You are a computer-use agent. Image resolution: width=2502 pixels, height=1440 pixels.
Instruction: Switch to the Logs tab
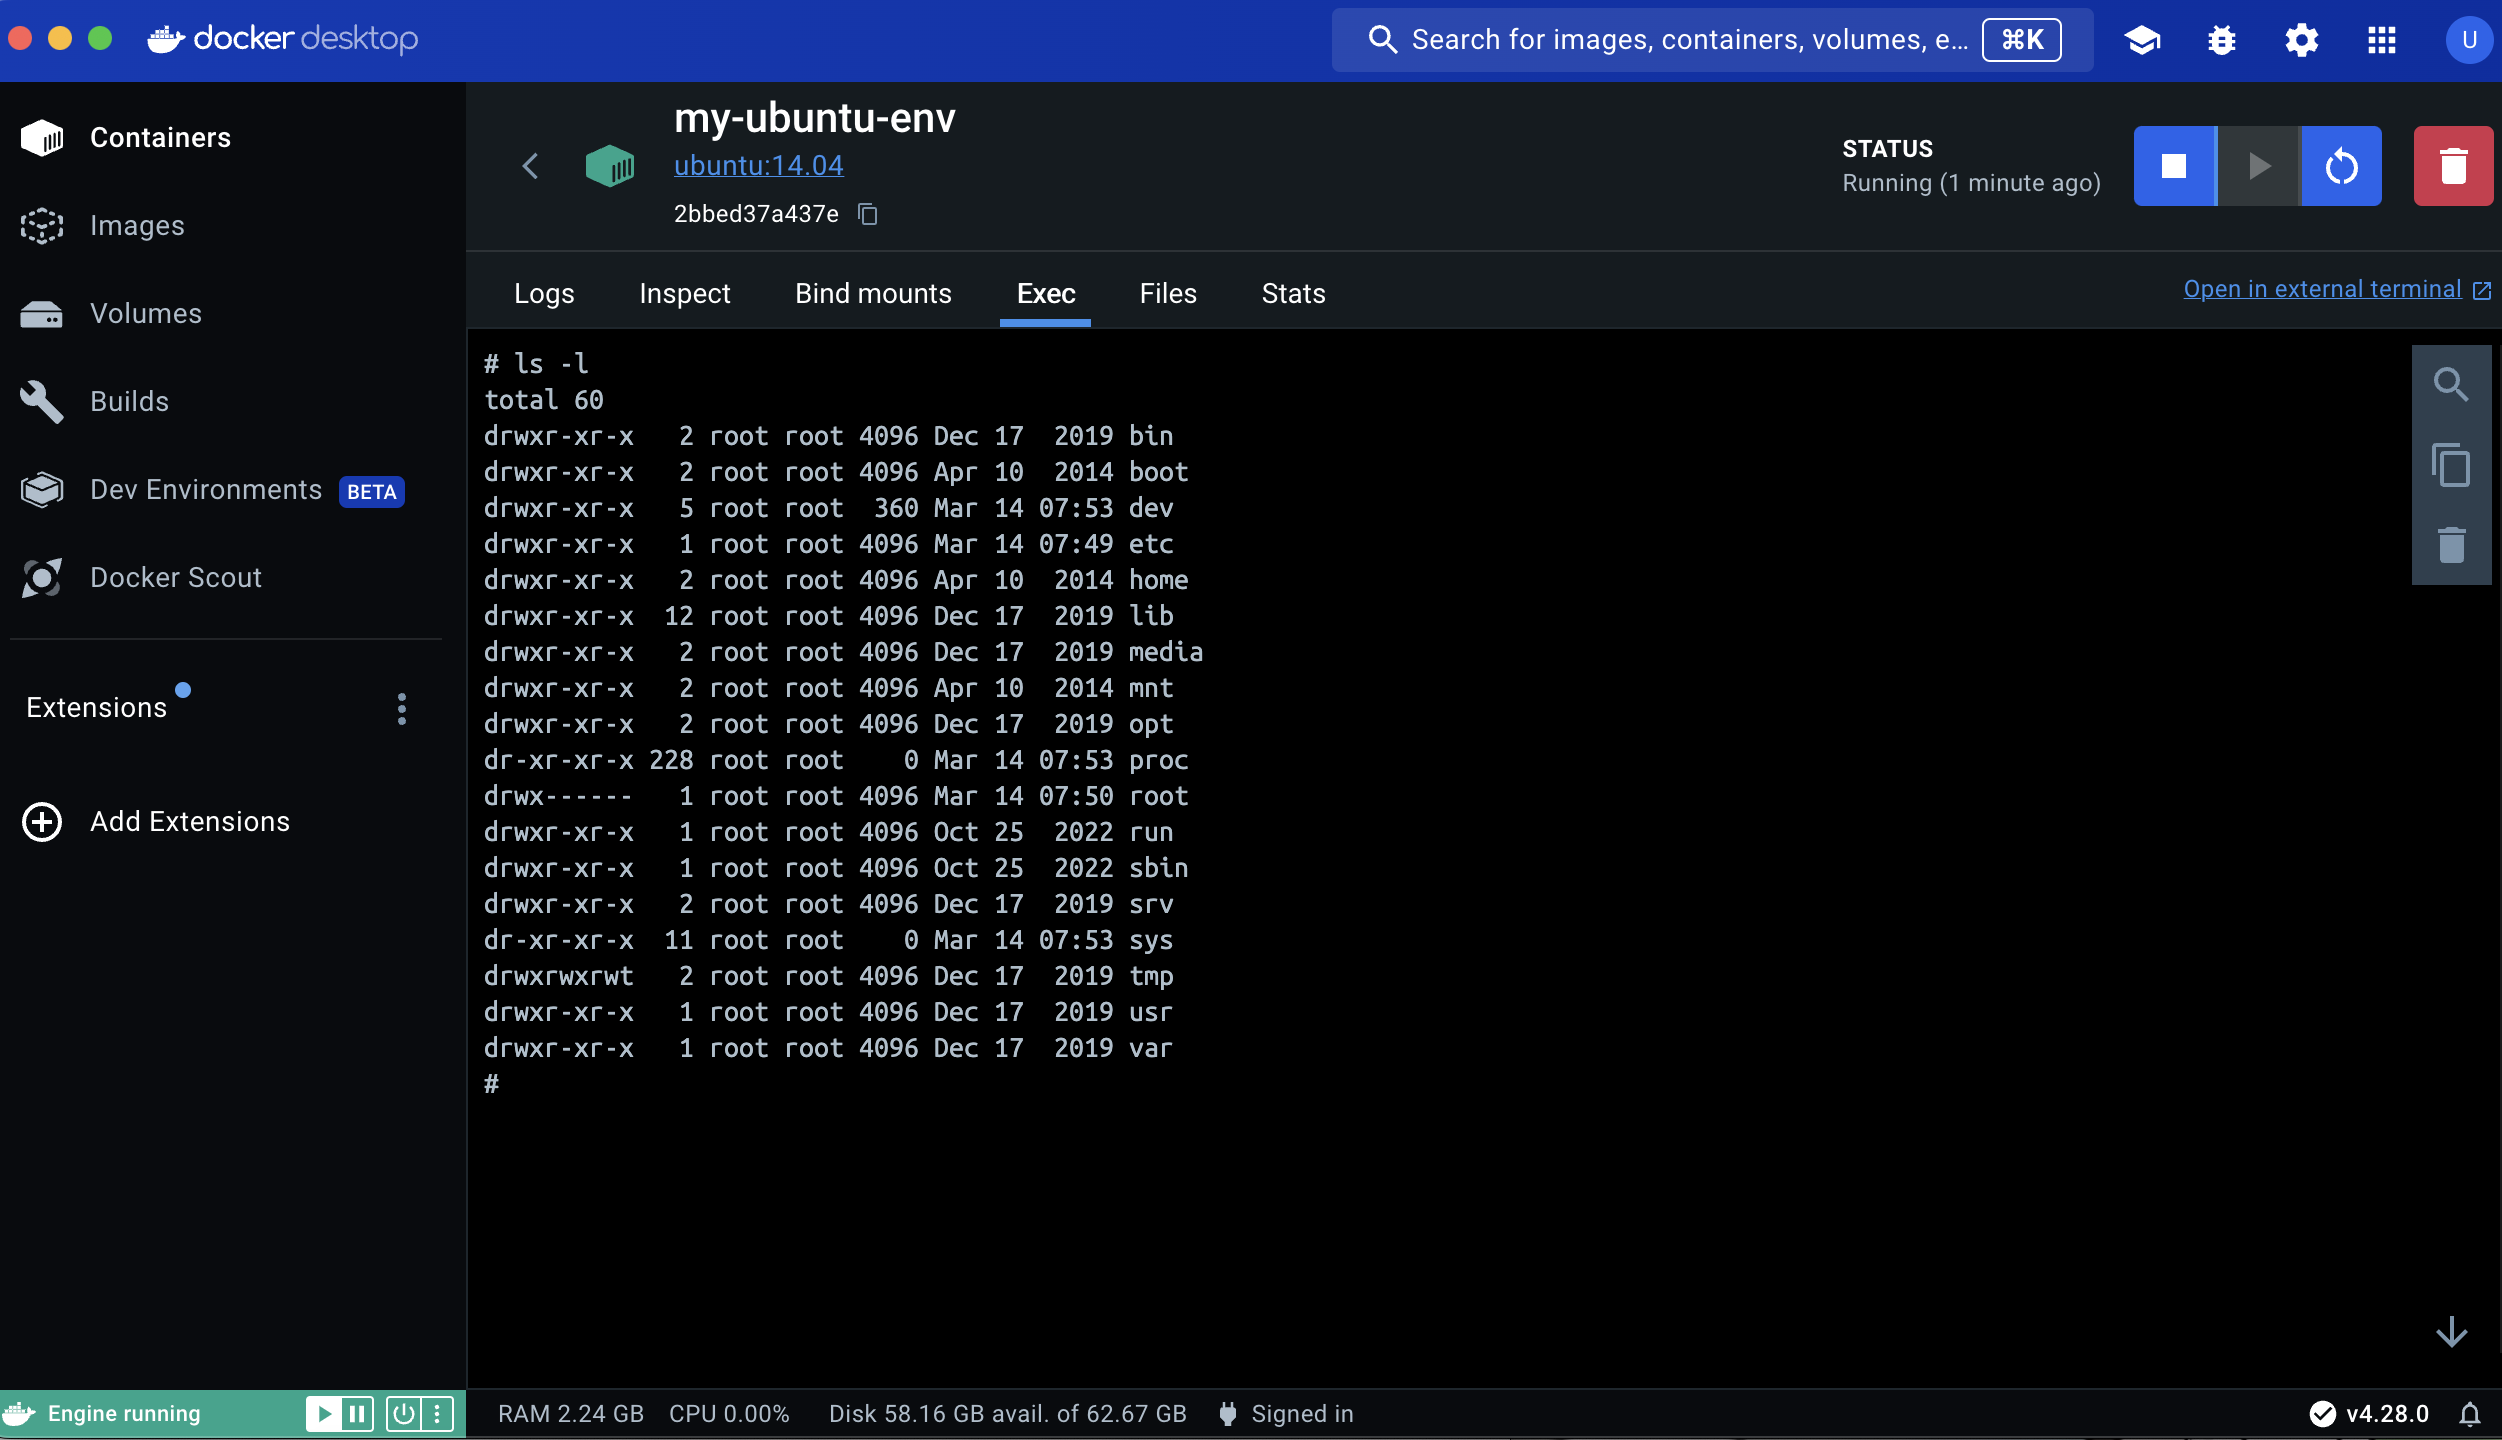click(x=544, y=293)
